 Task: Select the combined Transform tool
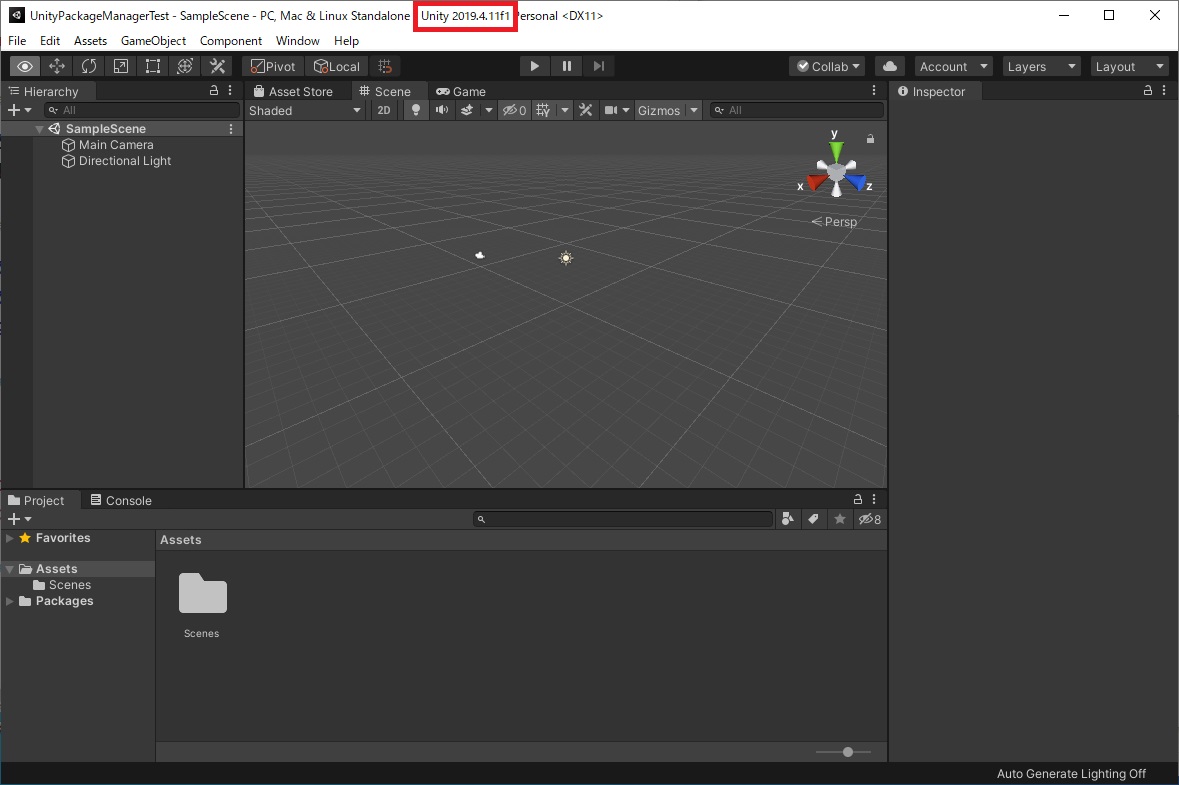pyautogui.click(x=185, y=66)
